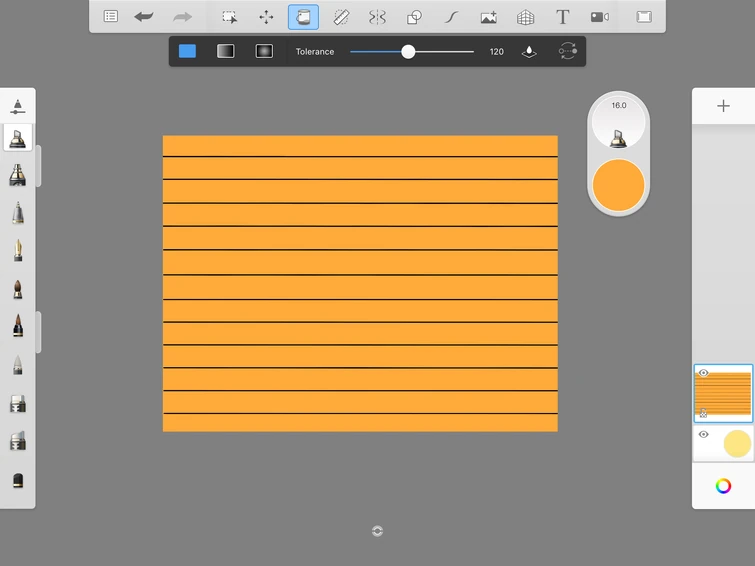Screen dimensions: 755x566
Task: Select the flat eraser-style brush
Action: [18, 404]
